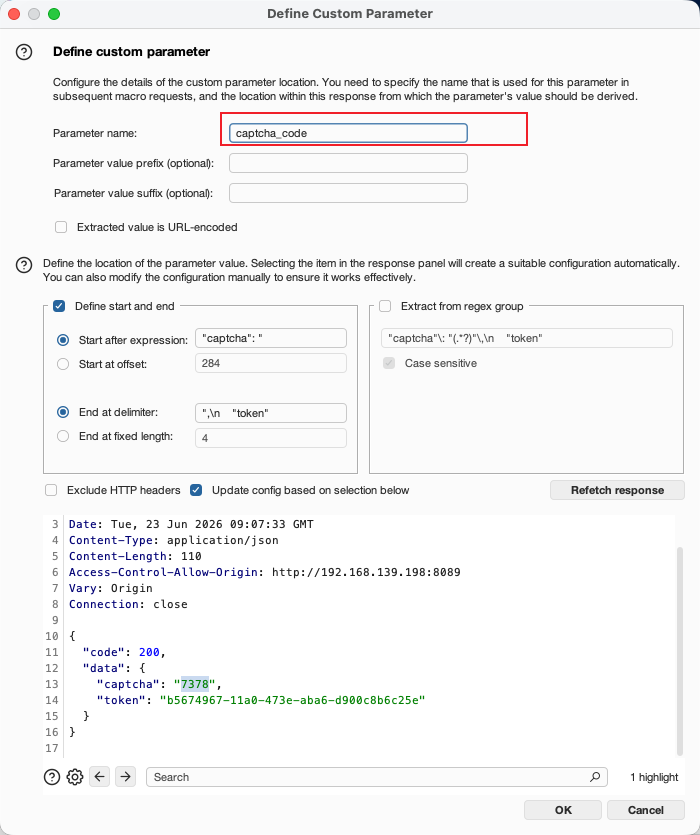700x835 pixels.
Task: Select Start at offset radio
Action: pyautogui.click(x=63, y=364)
